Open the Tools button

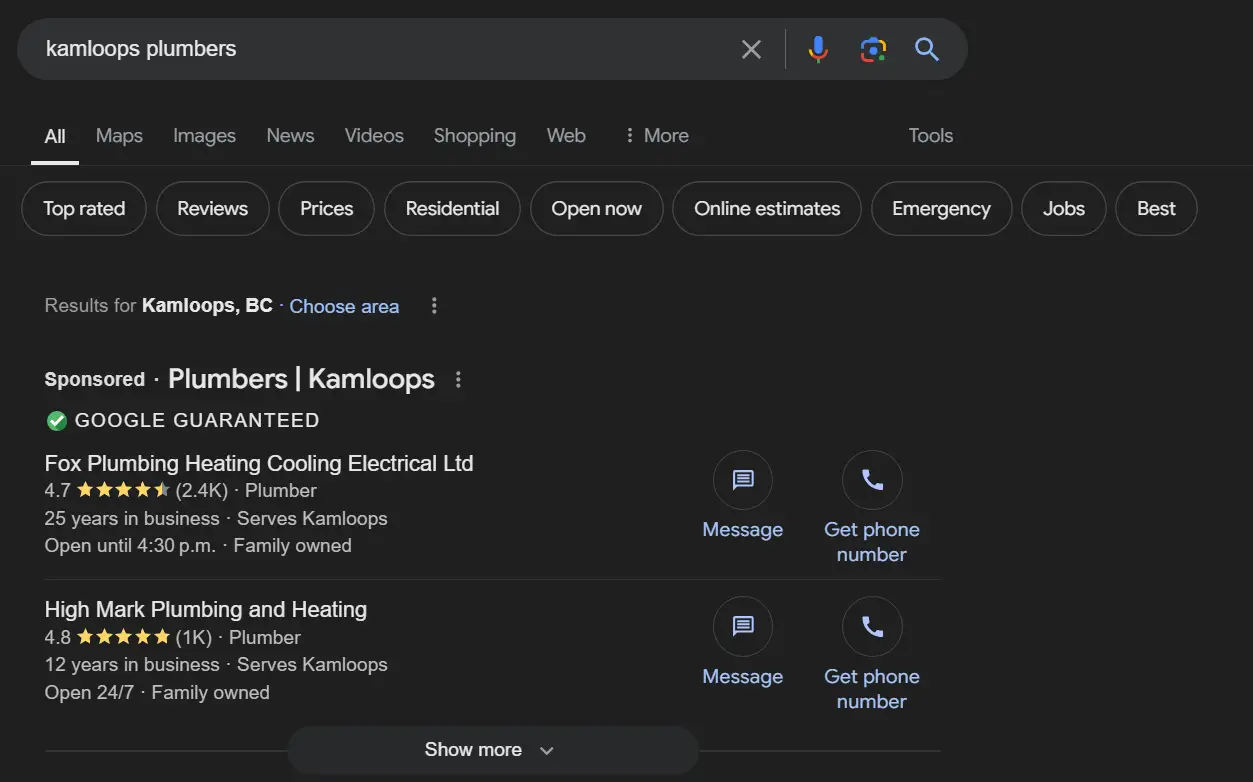(x=930, y=136)
